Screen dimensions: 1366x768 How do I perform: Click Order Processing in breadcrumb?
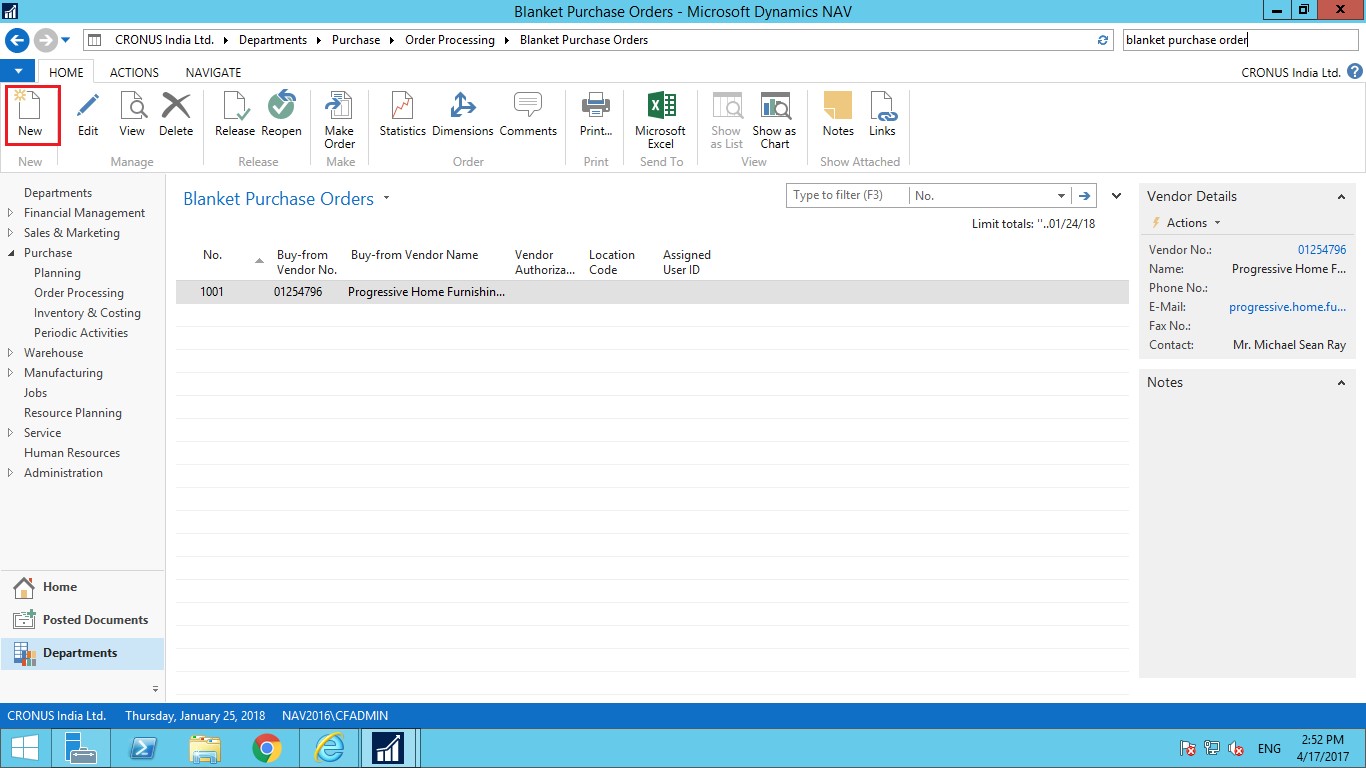[x=450, y=40]
